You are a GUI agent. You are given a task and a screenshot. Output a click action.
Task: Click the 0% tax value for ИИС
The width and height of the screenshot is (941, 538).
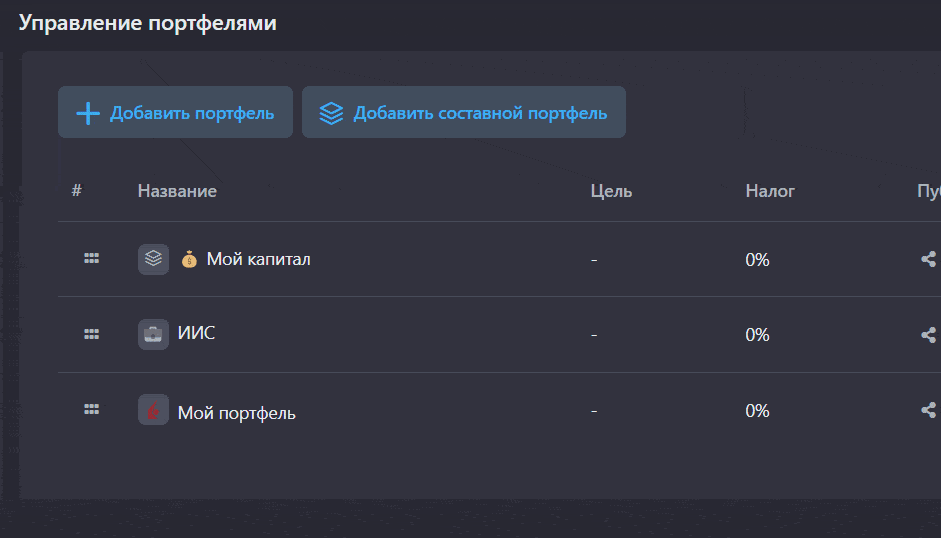[x=757, y=335]
